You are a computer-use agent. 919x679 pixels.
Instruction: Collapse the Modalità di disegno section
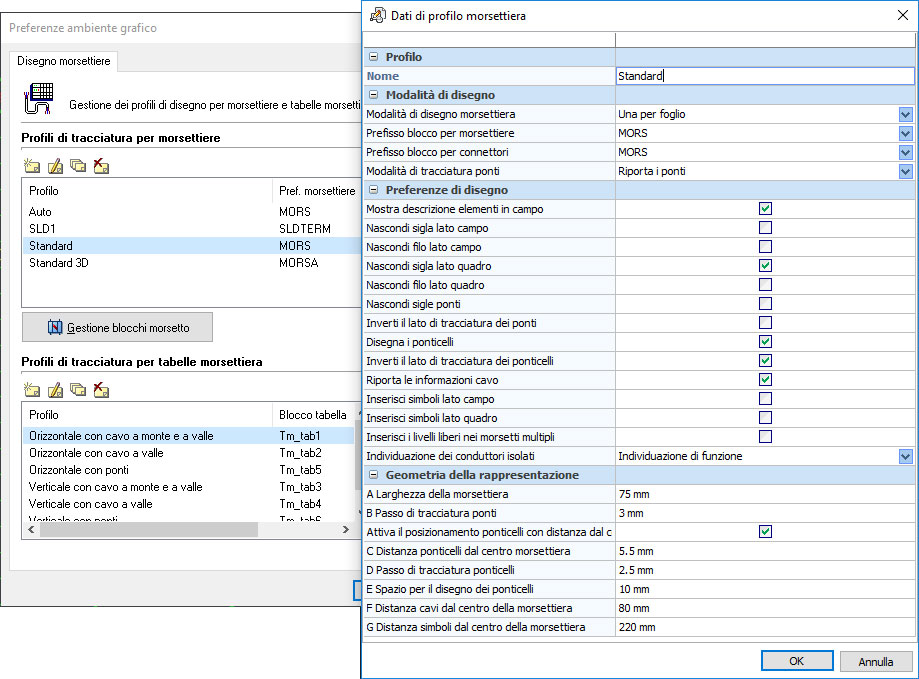pyautogui.click(x=373, y=95)
